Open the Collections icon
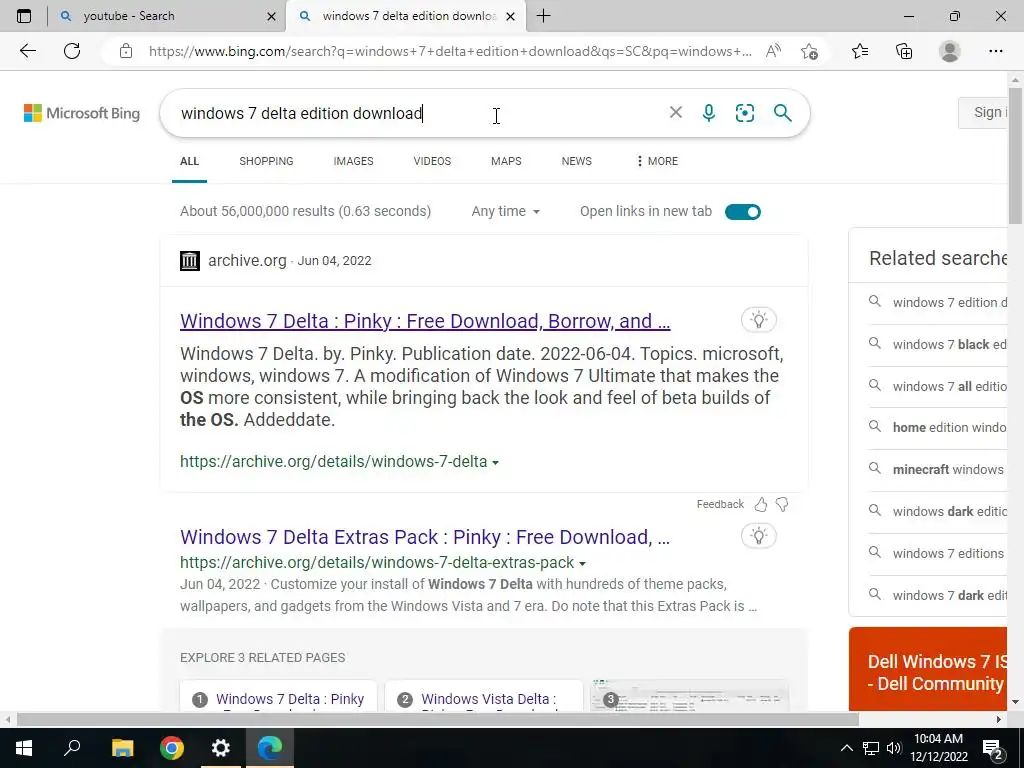 tap(904, 51)
